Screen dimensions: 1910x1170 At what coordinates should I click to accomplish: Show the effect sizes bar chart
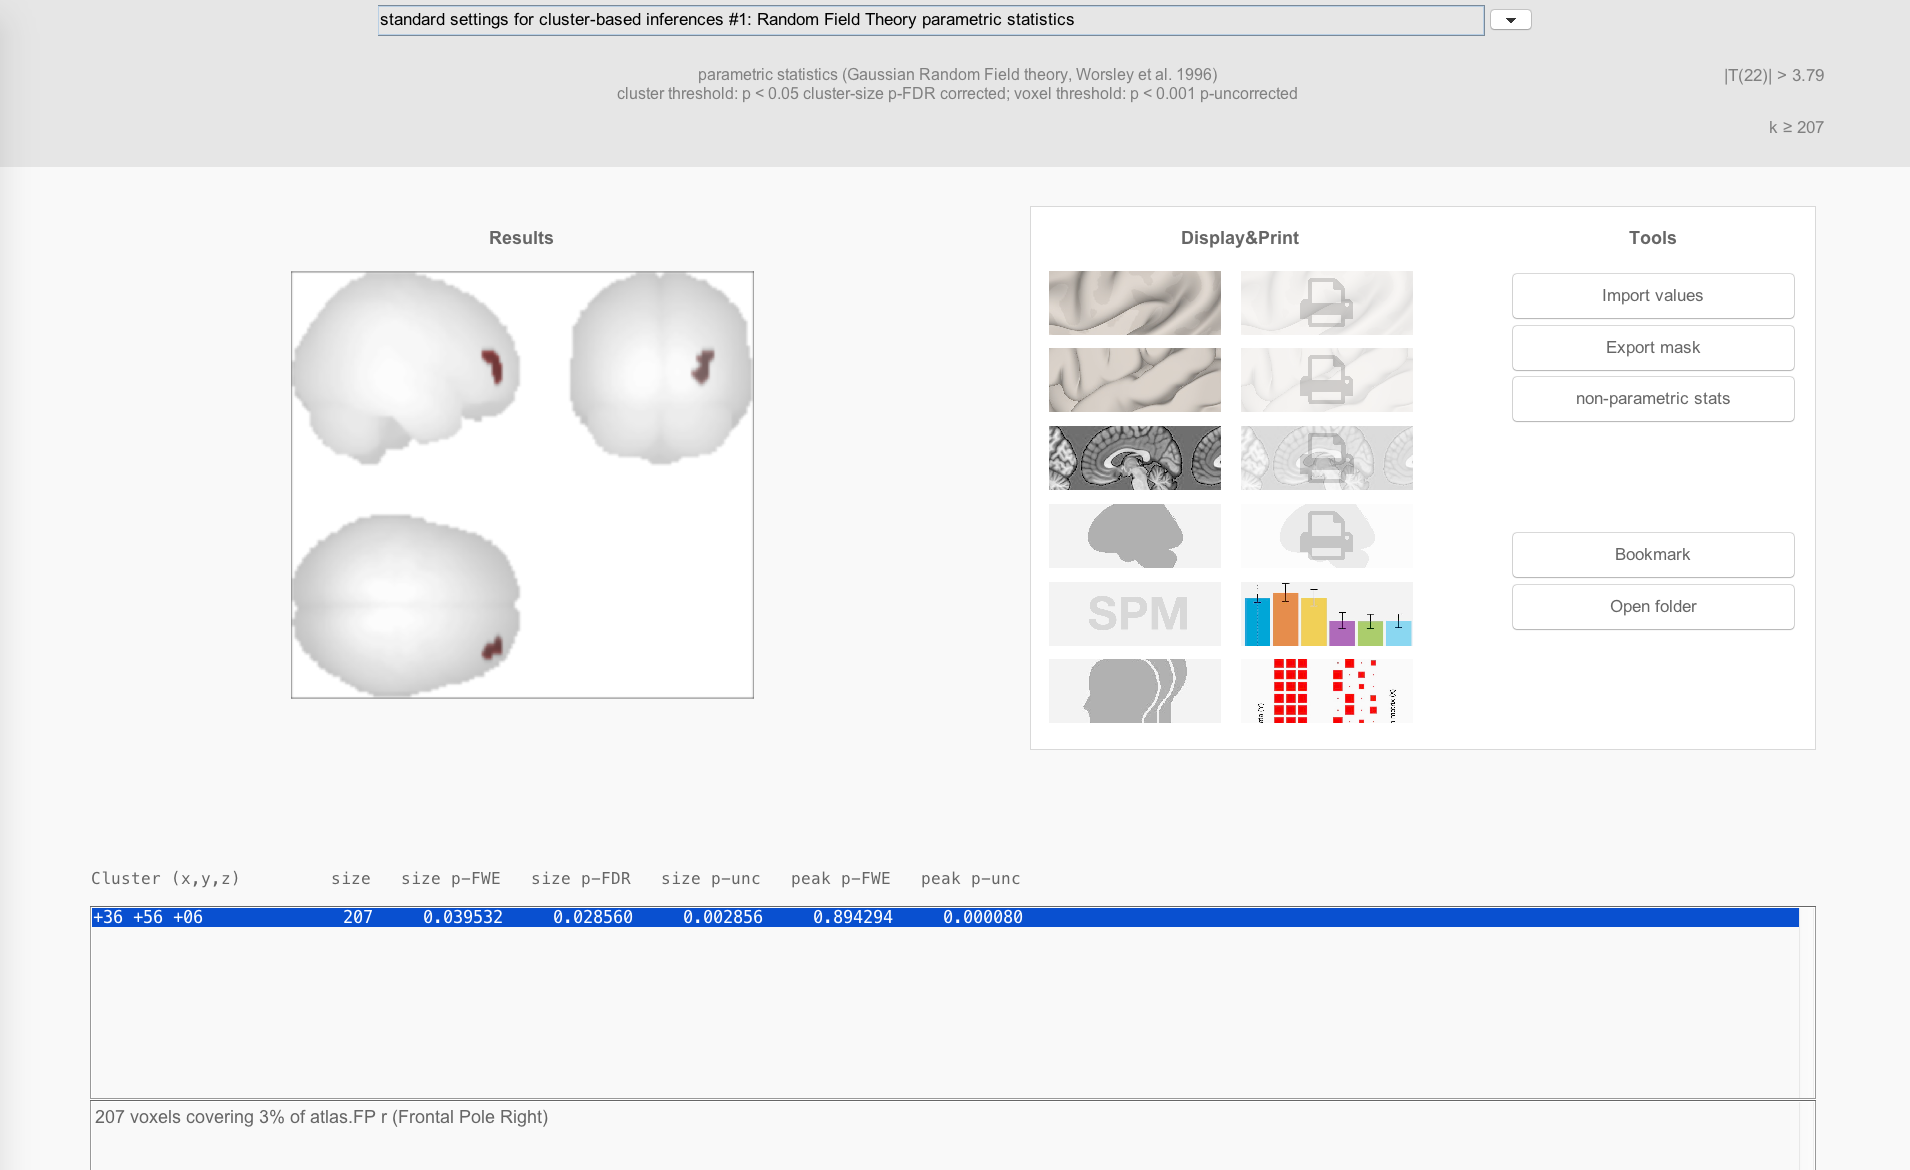click(x=1326, y=614)
